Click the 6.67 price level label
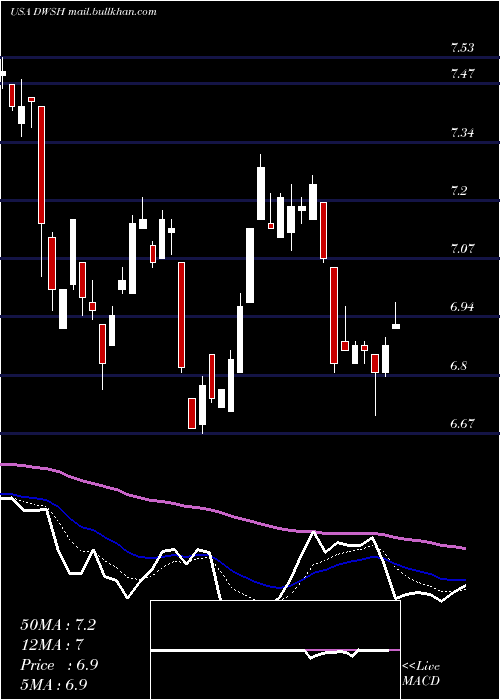This screenshot has height=700, width=500. pyautogui.click(x=462, y=423)
